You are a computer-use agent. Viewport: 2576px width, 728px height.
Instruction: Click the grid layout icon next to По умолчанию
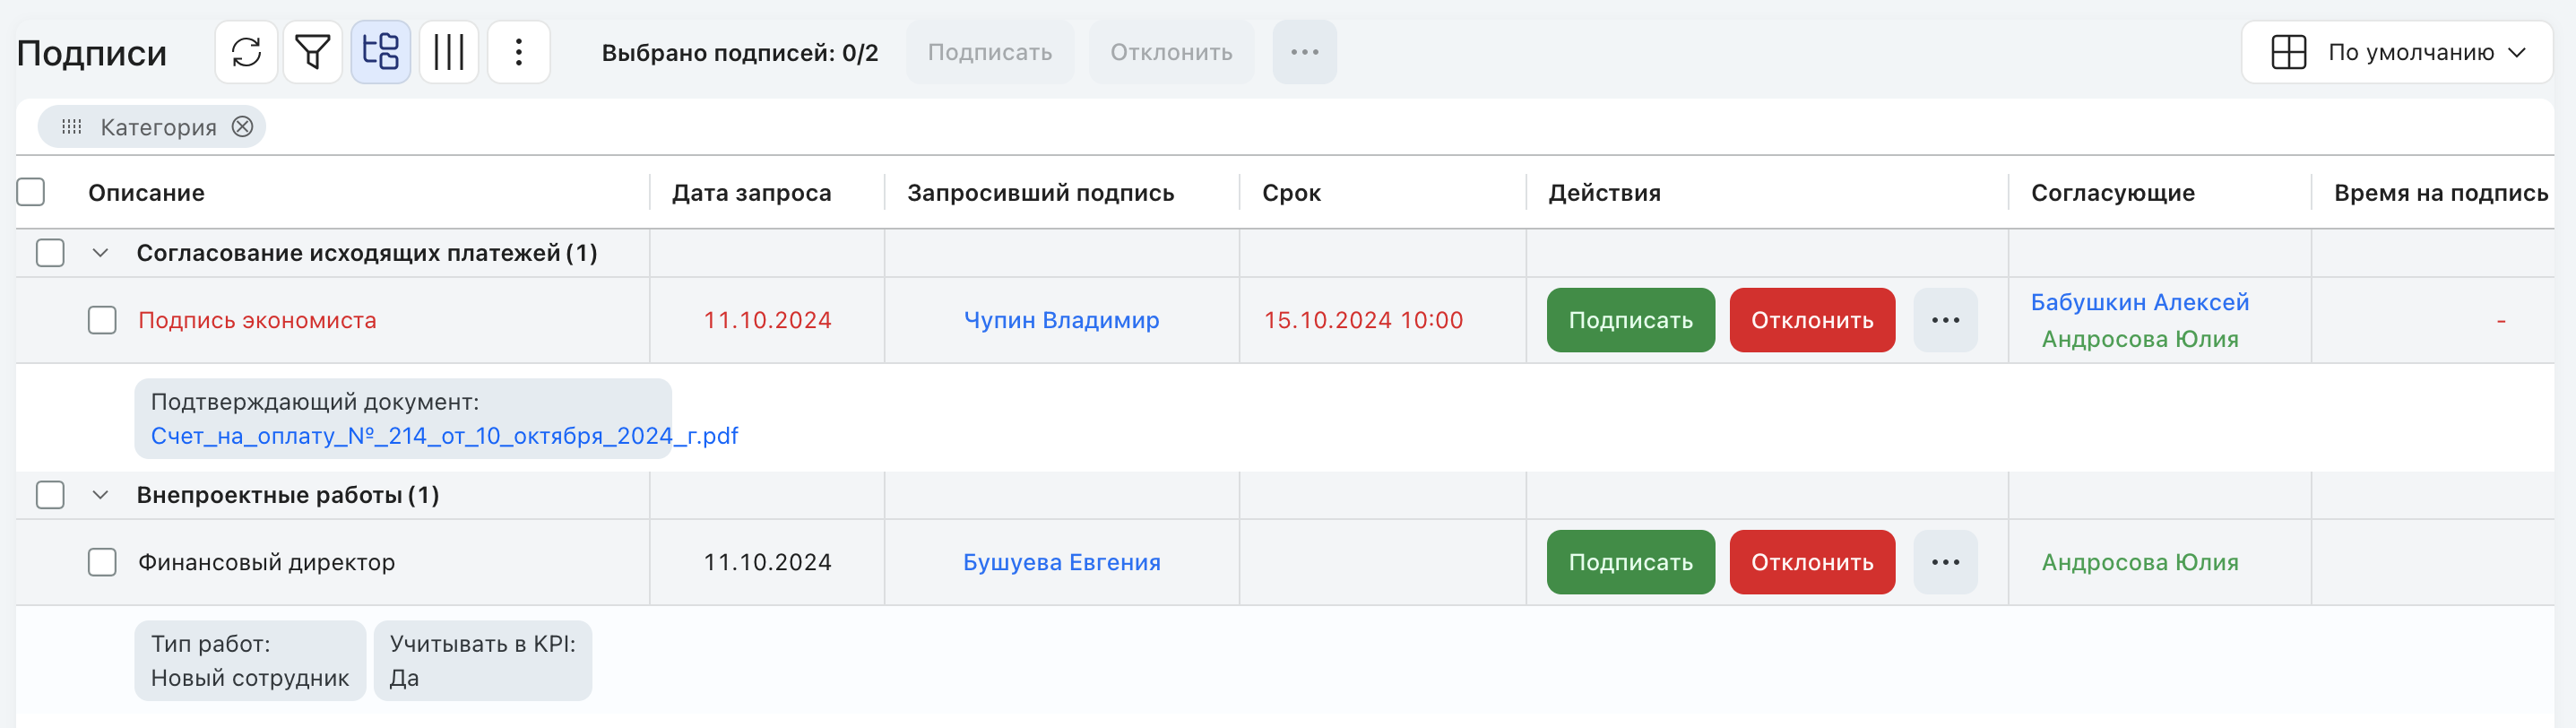pos(2288,52)
